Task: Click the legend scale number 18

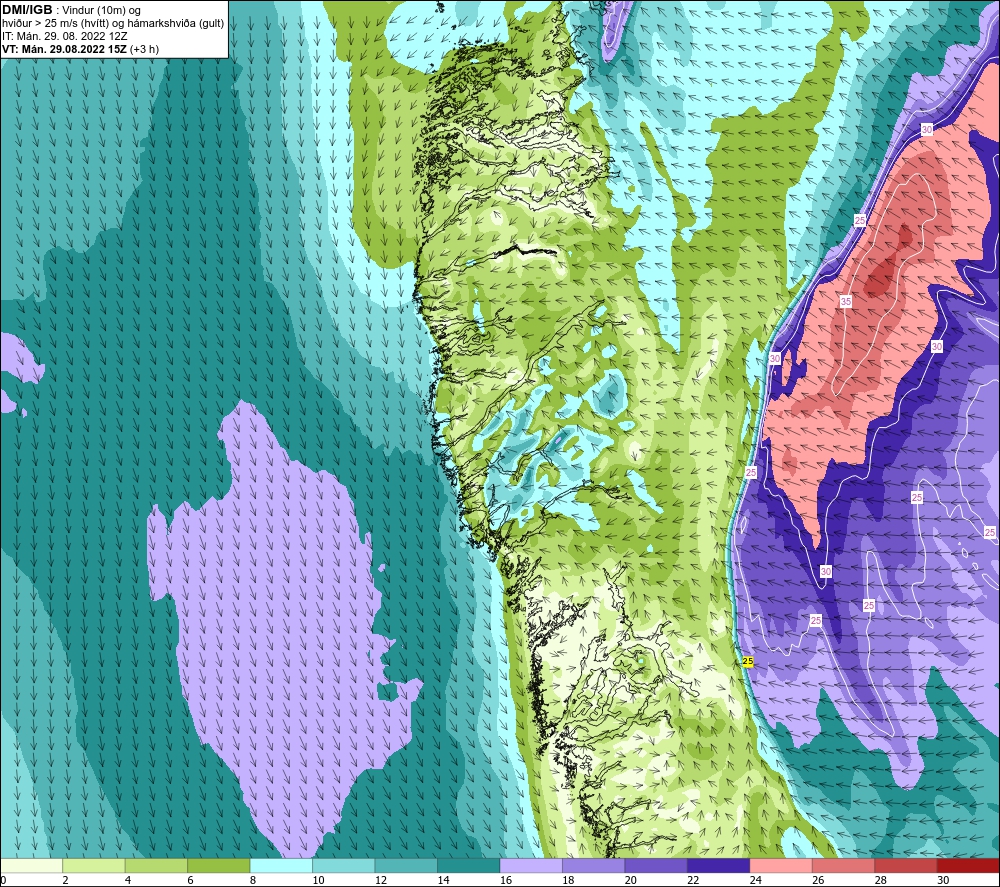Action: (568, 880)
